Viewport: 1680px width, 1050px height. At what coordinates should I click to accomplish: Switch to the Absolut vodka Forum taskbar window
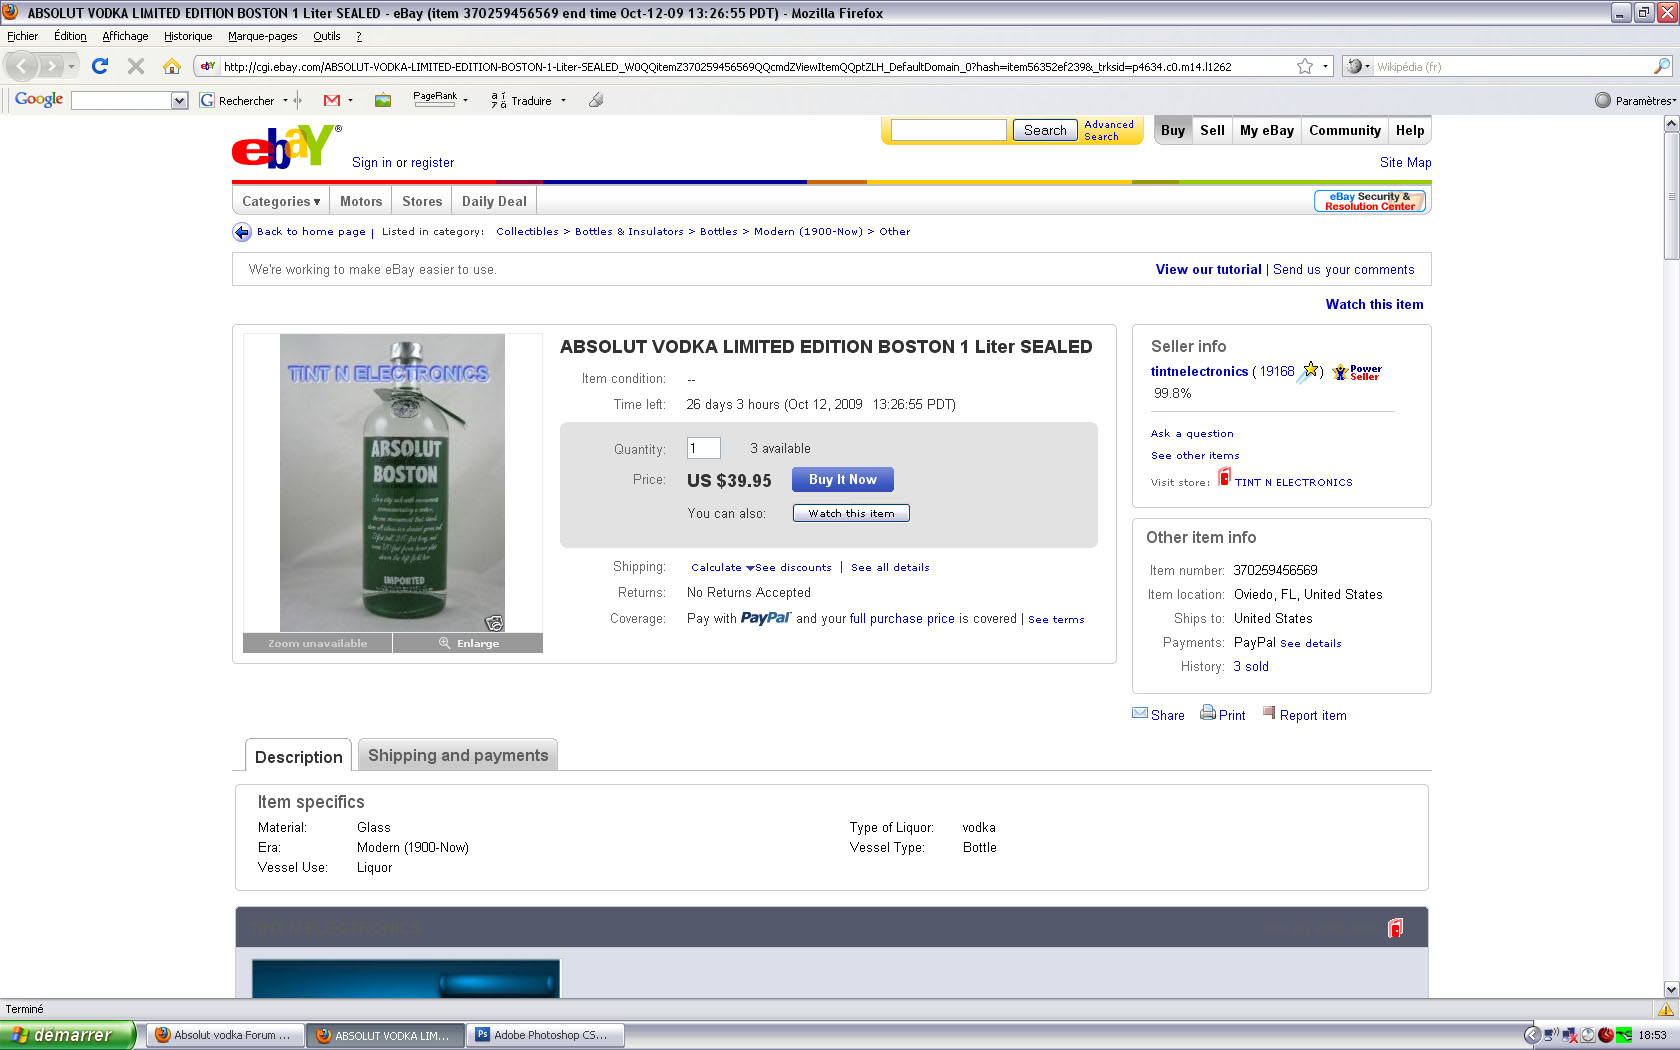(x=225, y=1035)
